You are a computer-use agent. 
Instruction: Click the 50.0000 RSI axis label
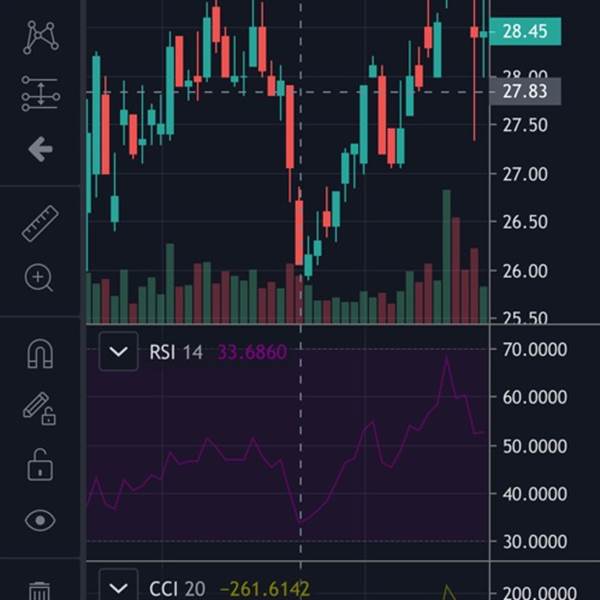535,447
